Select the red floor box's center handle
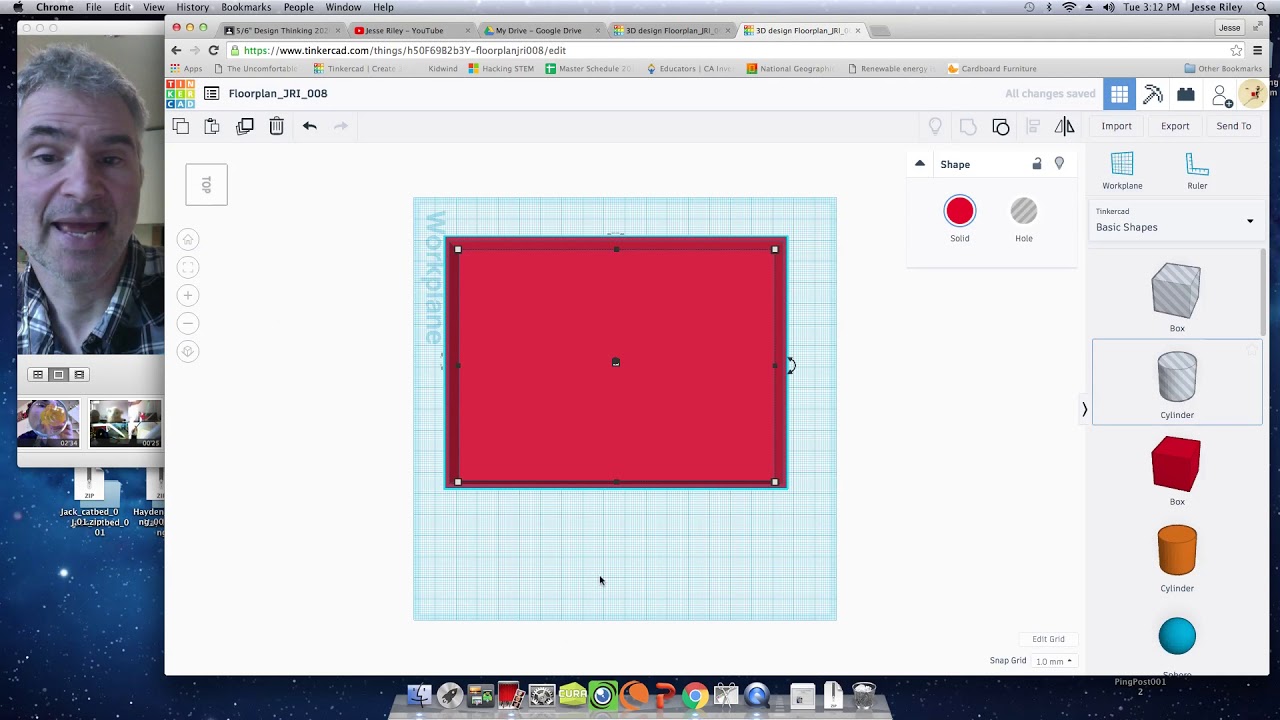The image size is (1280, 720). coord(616,362)
